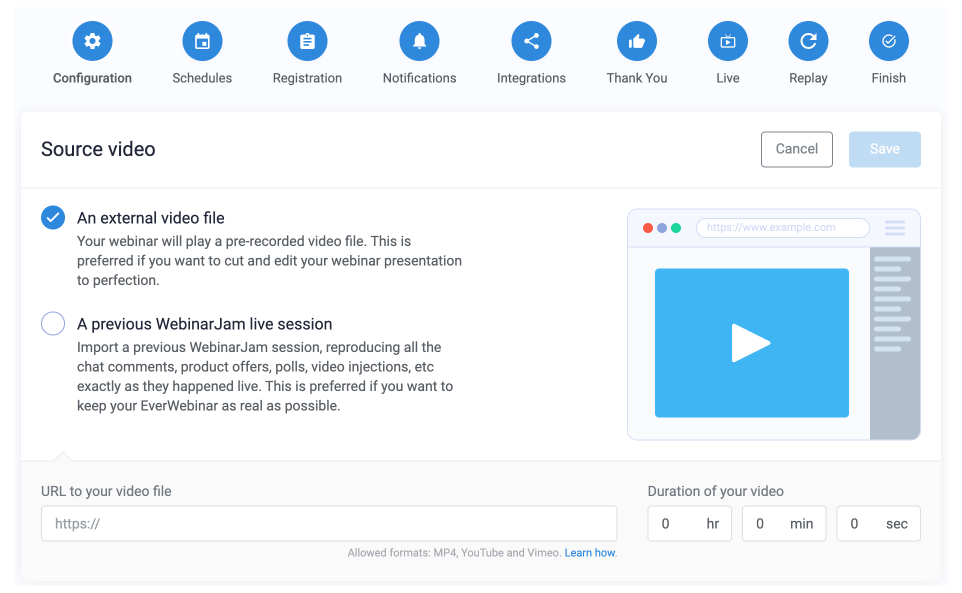Click the 'A previous WebinarJam live session' heading
962x593 pixels.
pyautogui.click(x=204, y=324)
